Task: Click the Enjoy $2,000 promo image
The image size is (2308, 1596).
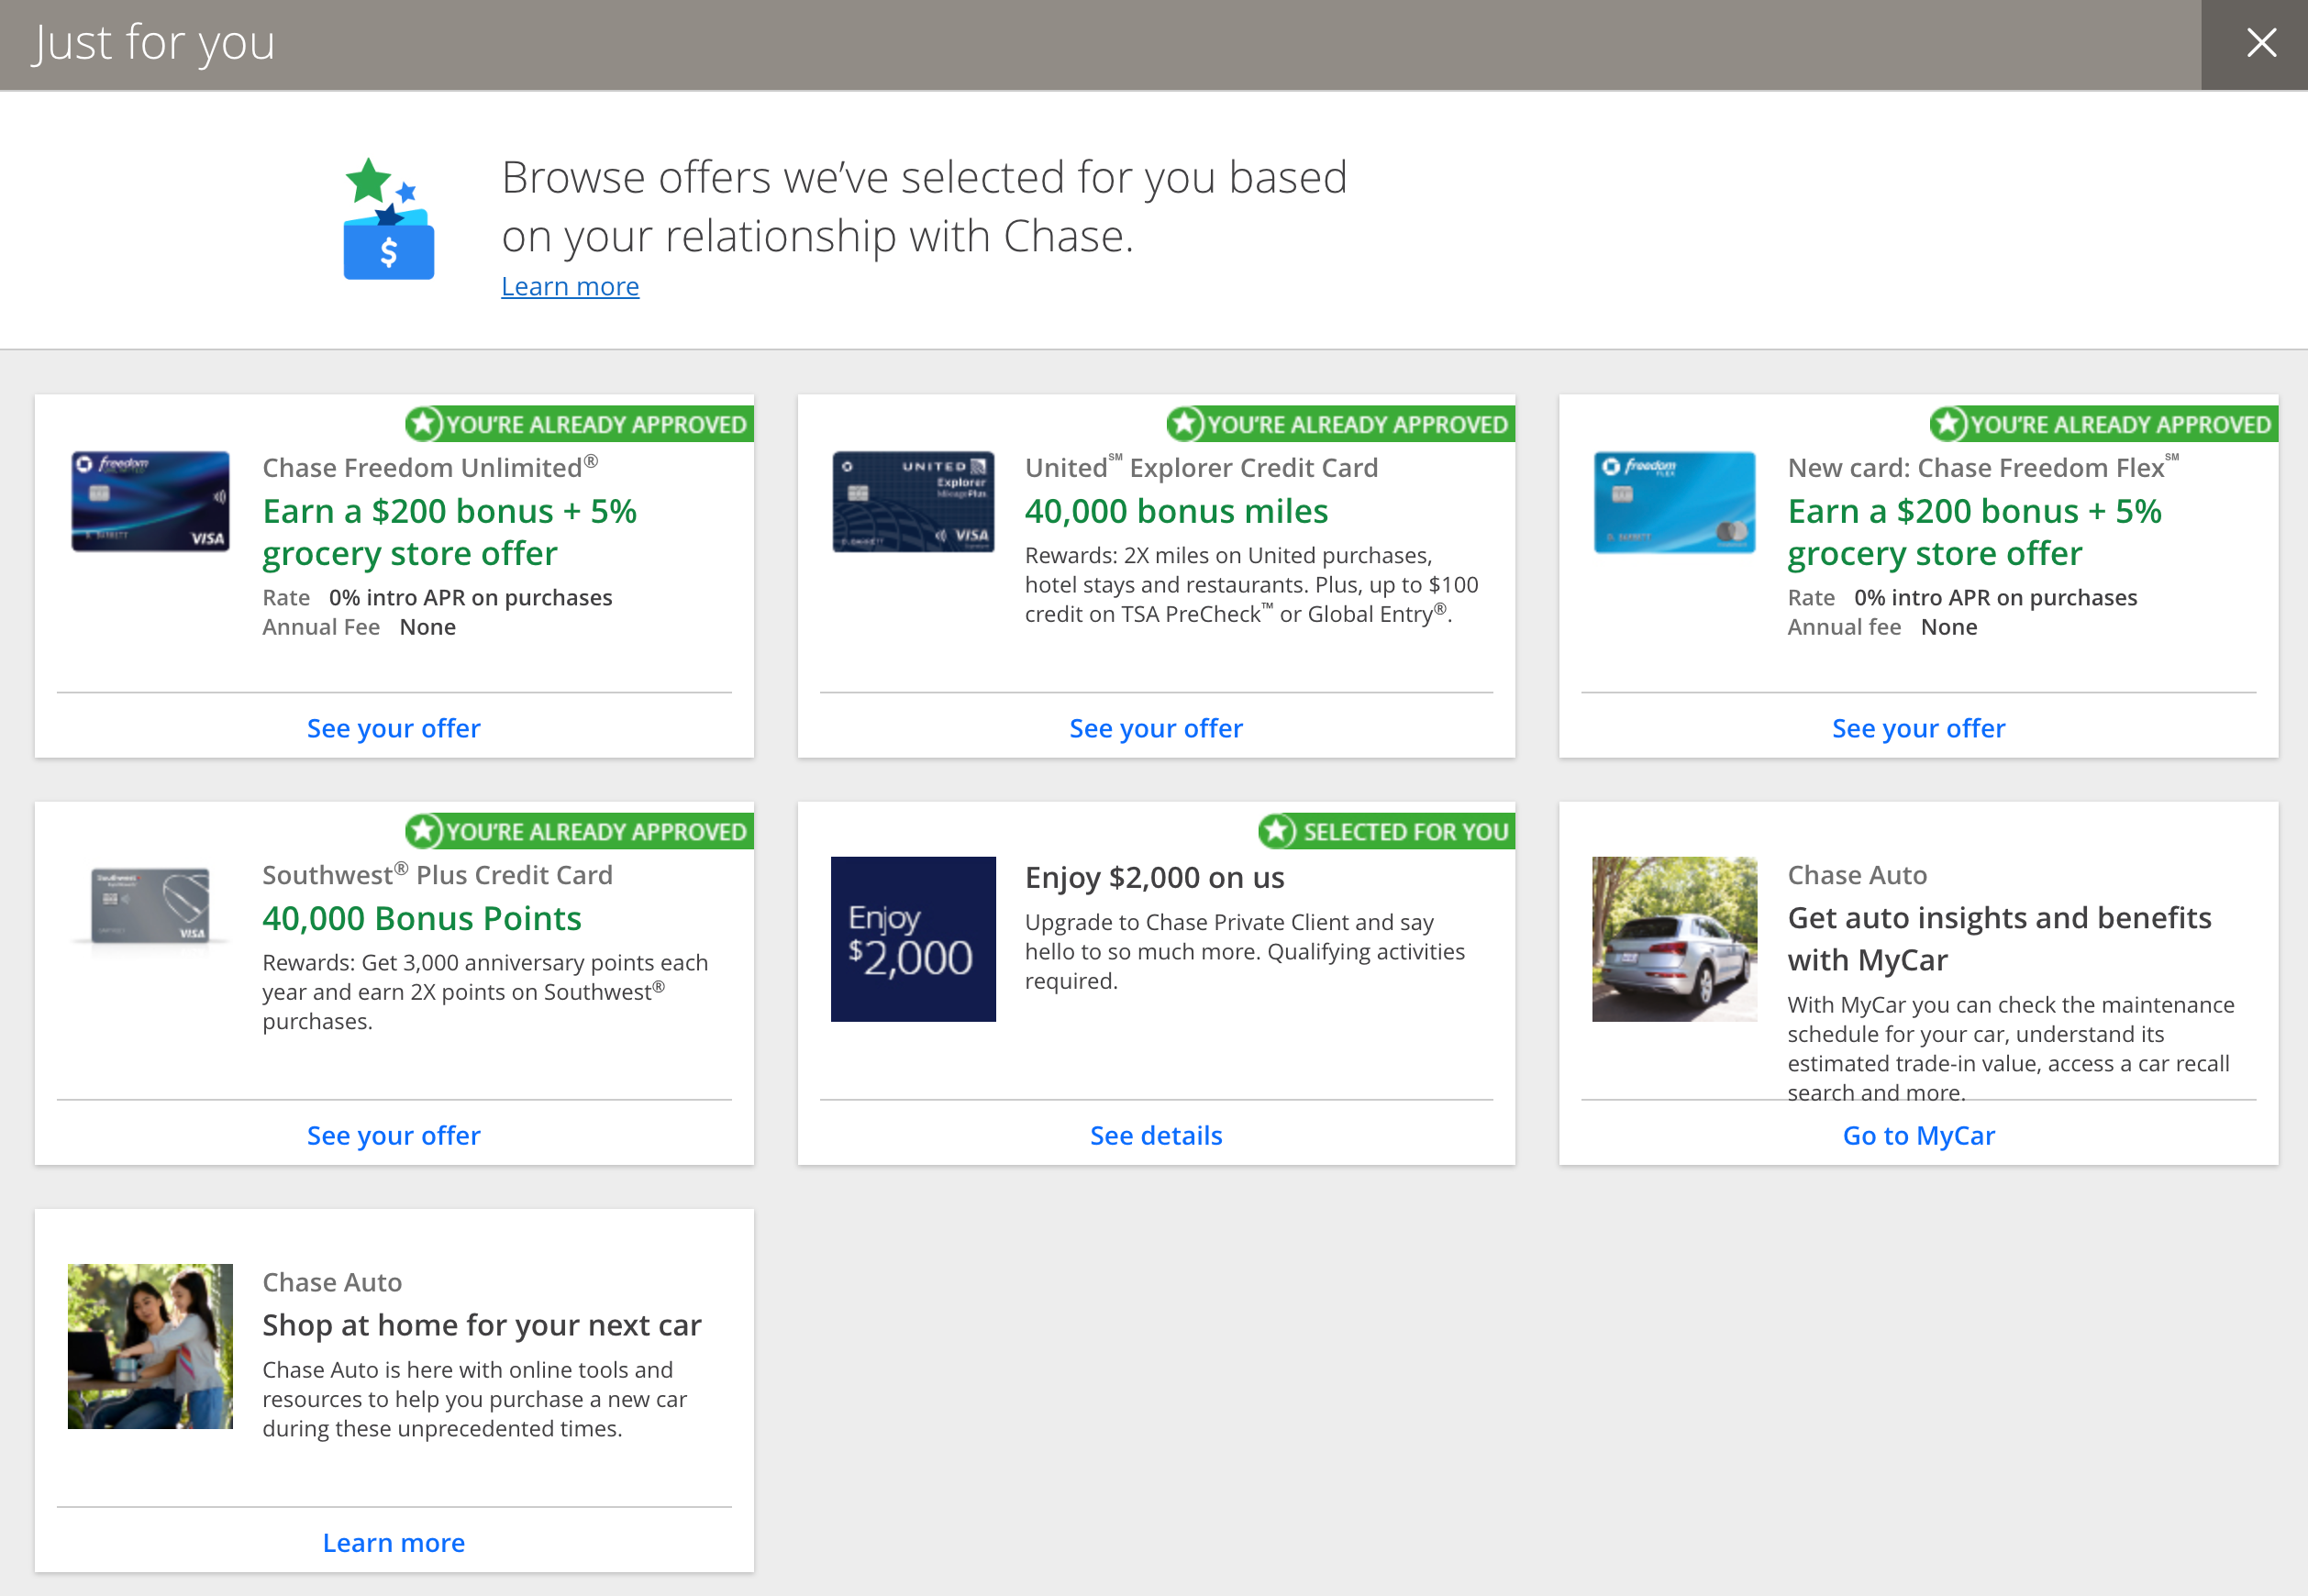Action: point(913,938)
